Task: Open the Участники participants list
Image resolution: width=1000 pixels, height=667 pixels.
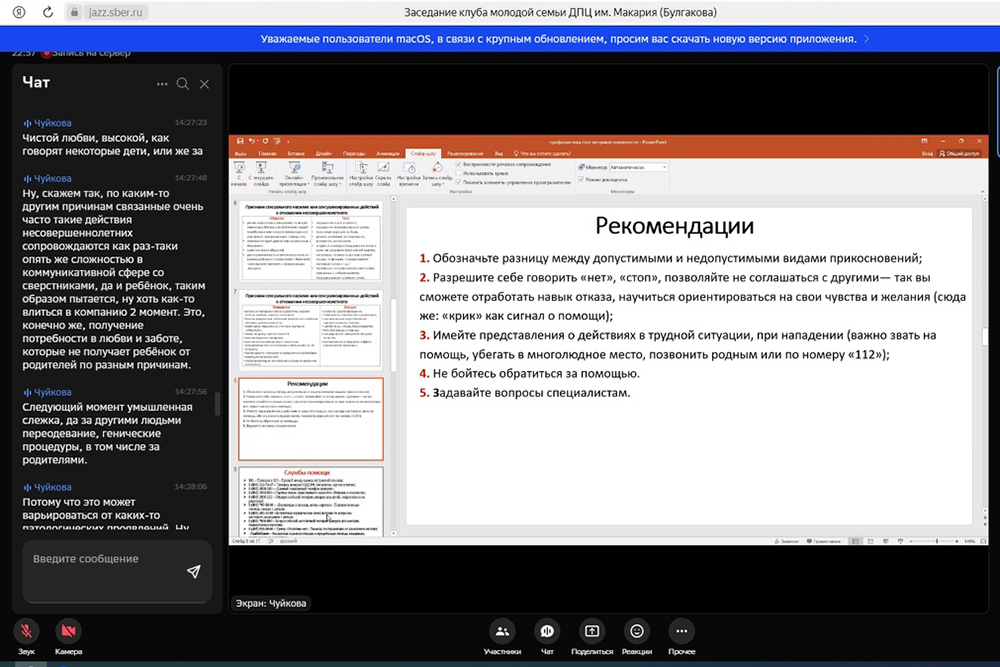Action: tap(502, 631)
